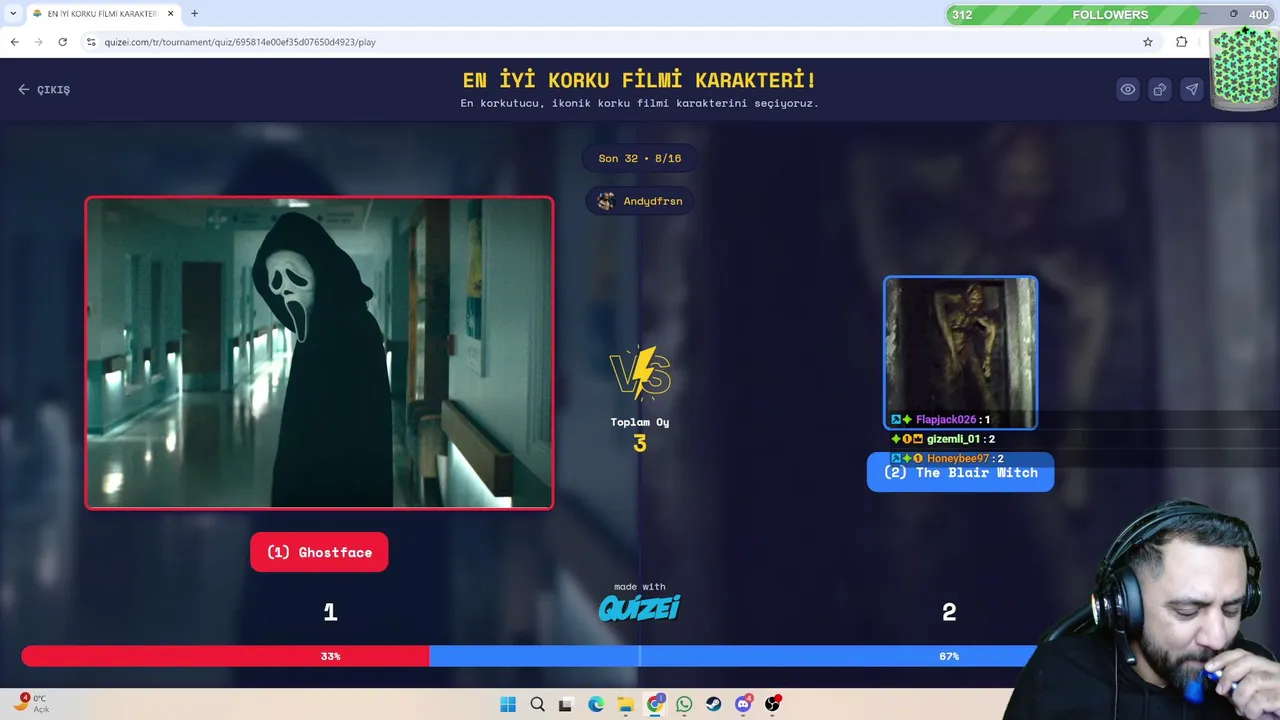Open Discord from the taskbar
The height and width of the screenshot is (720, 1280).
(743, 704)
